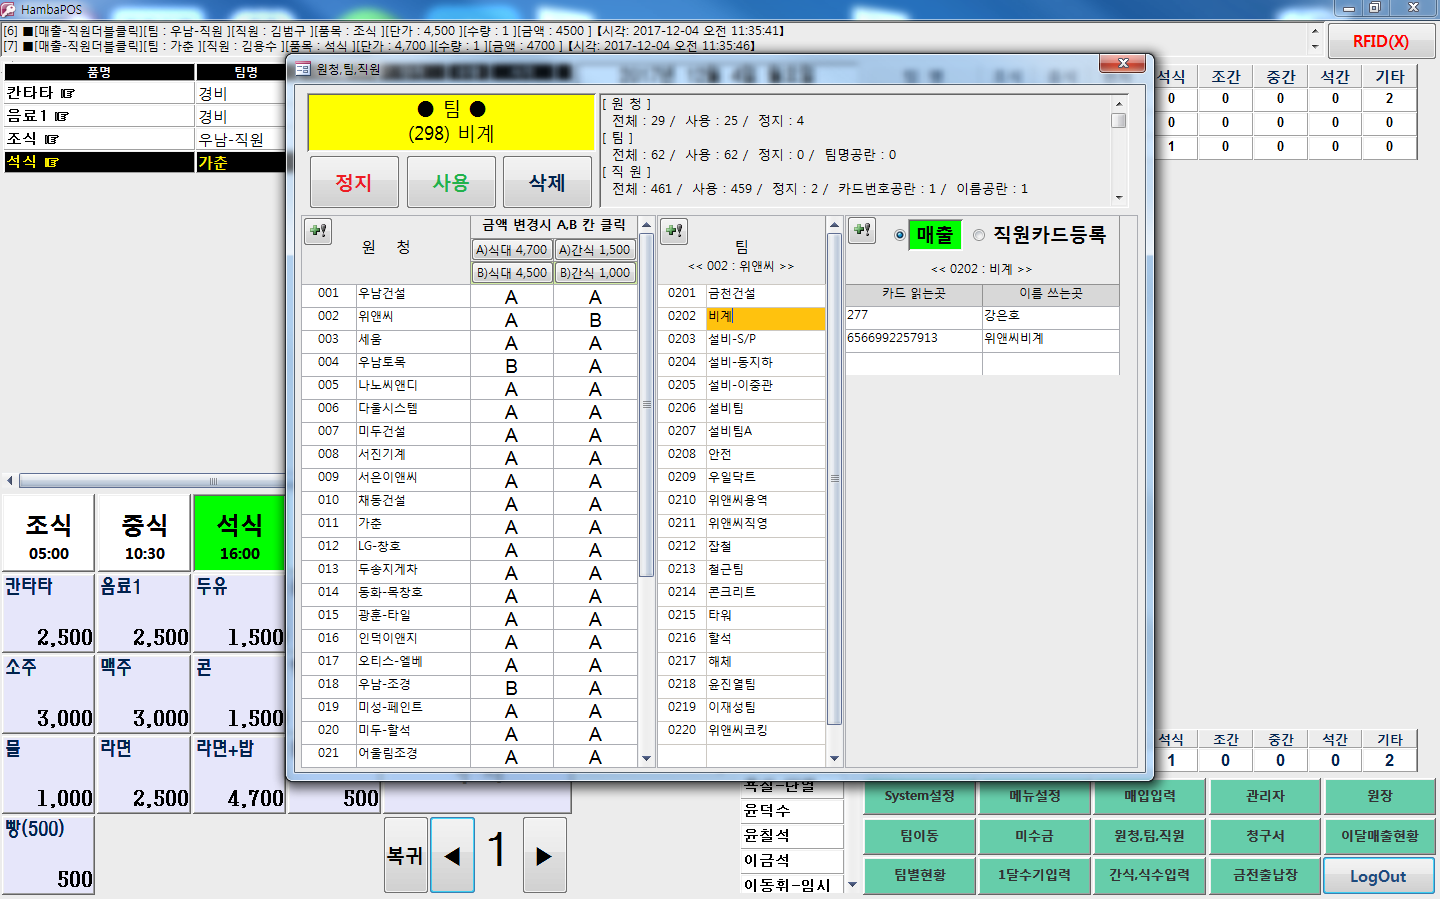1440x899 pixels.
Task: Click the add icon above the 원청 list
Action: (318, 231)
